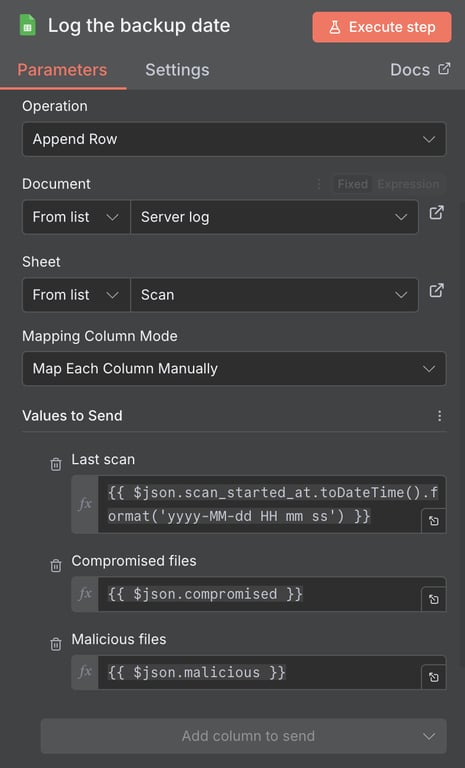Delete the Compromised files column

click(56, 565)
